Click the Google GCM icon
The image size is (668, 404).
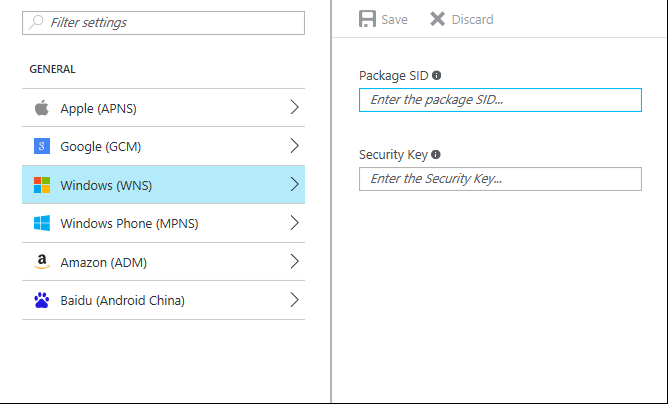42,146
